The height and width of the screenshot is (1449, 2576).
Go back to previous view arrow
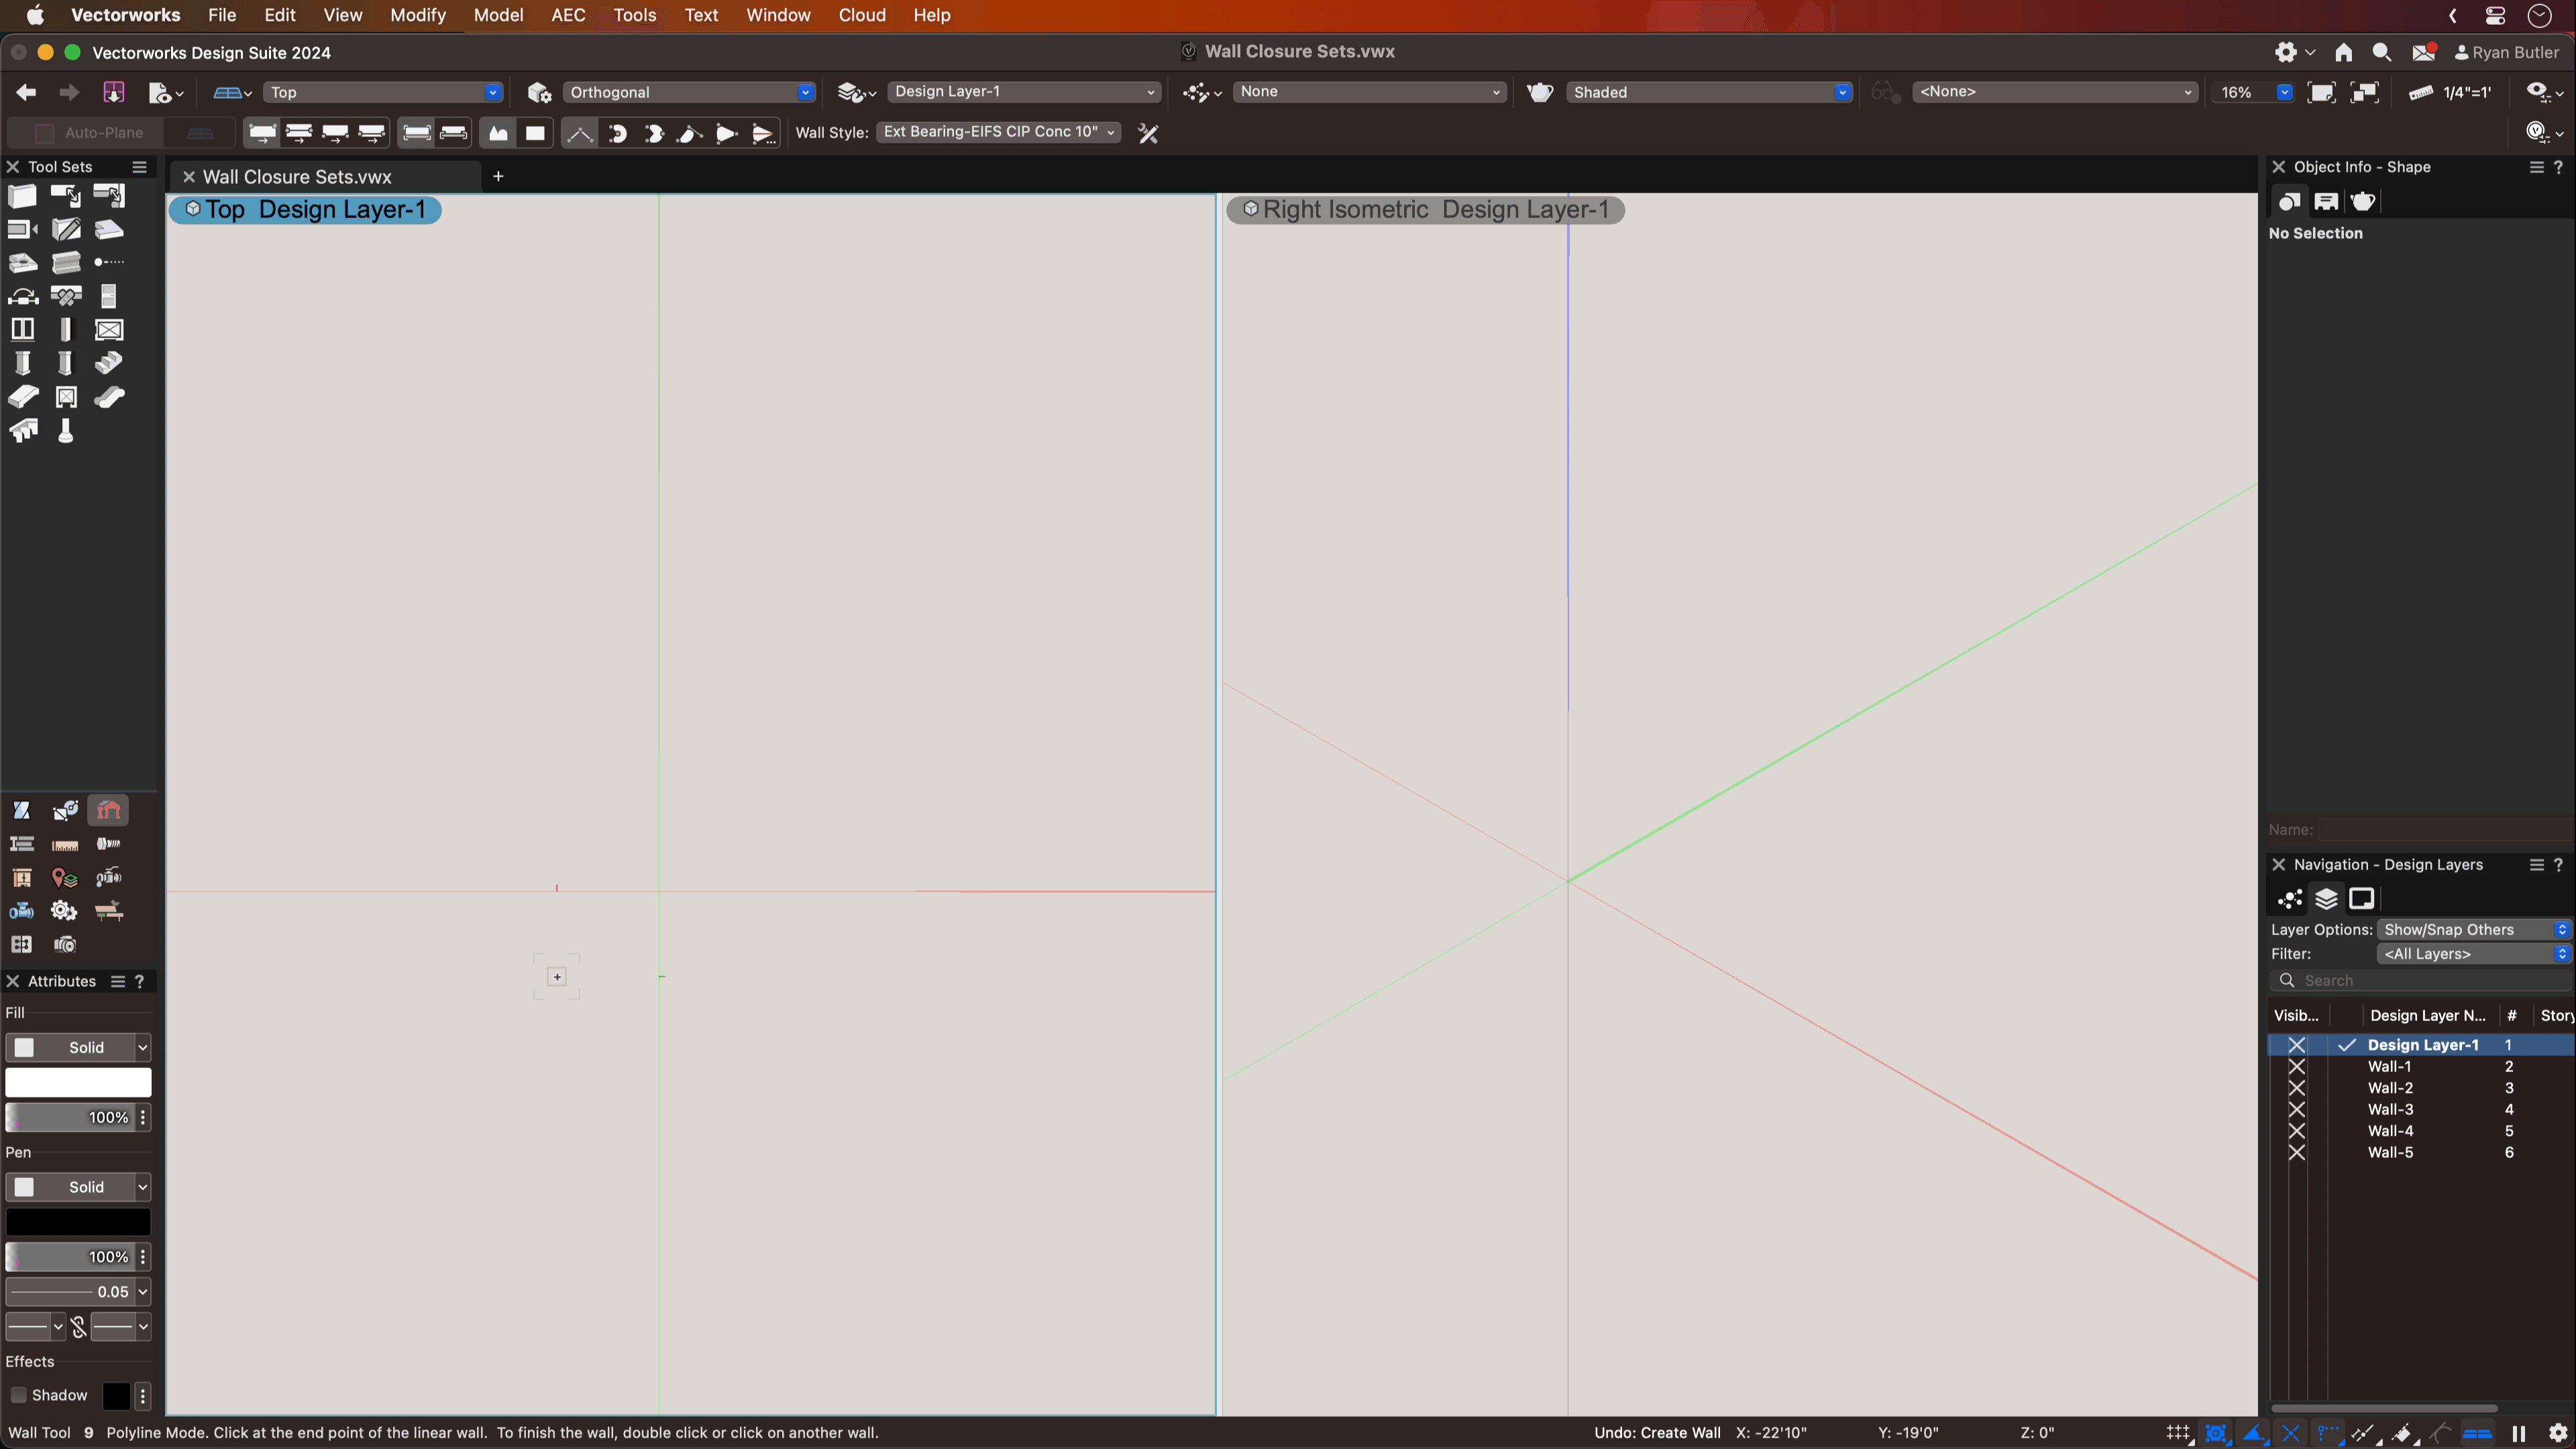coord(27,92)
